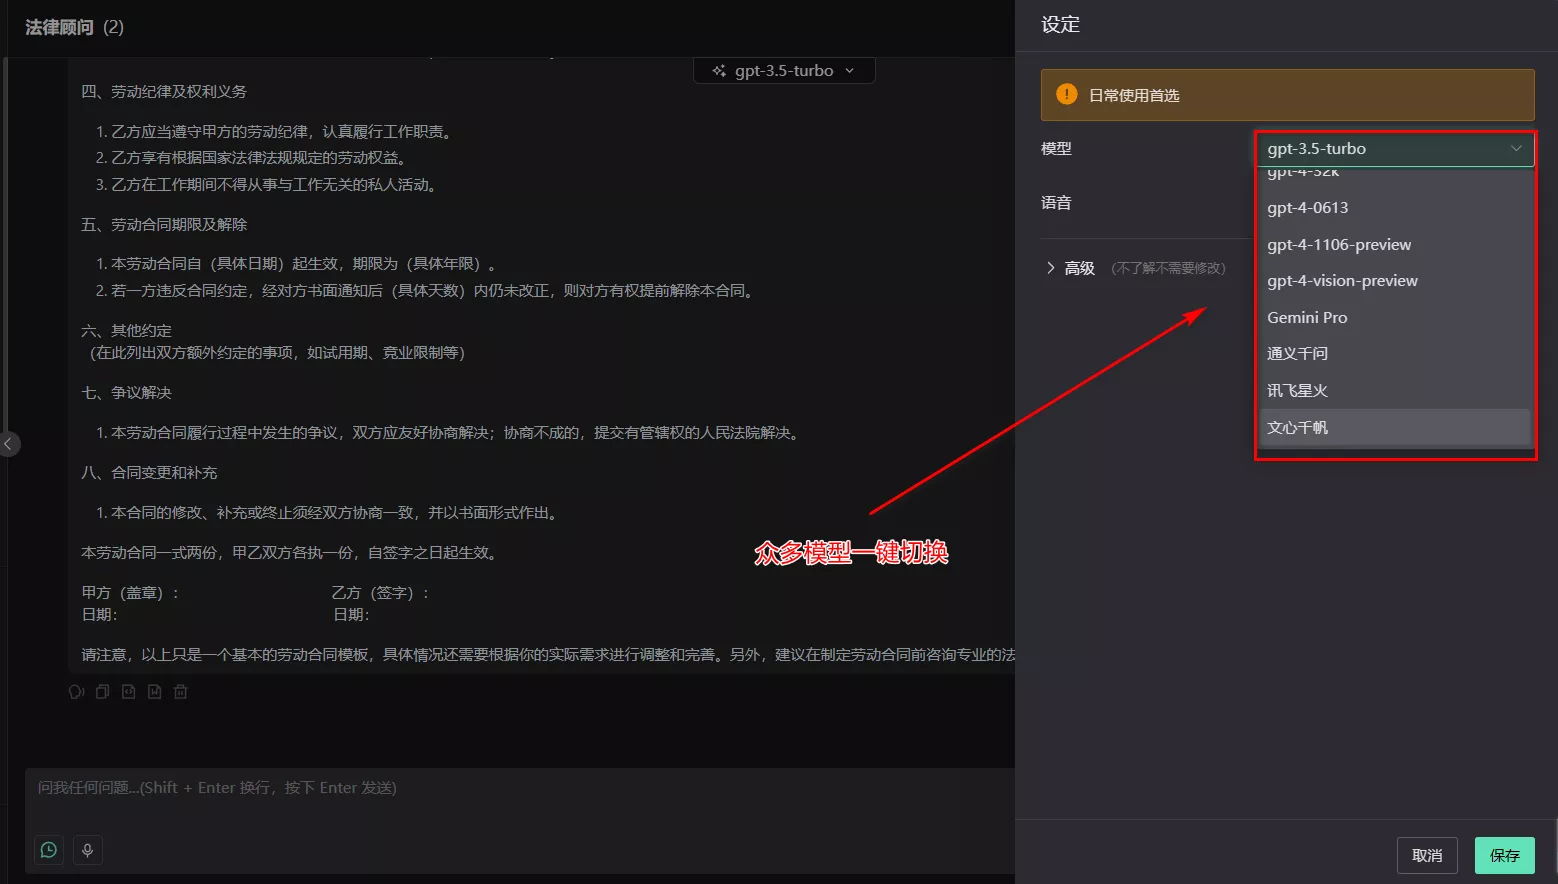1558x884 pixels.
Task: Select gpt-4-0613 from the model list
Action: pos(1394,208)
